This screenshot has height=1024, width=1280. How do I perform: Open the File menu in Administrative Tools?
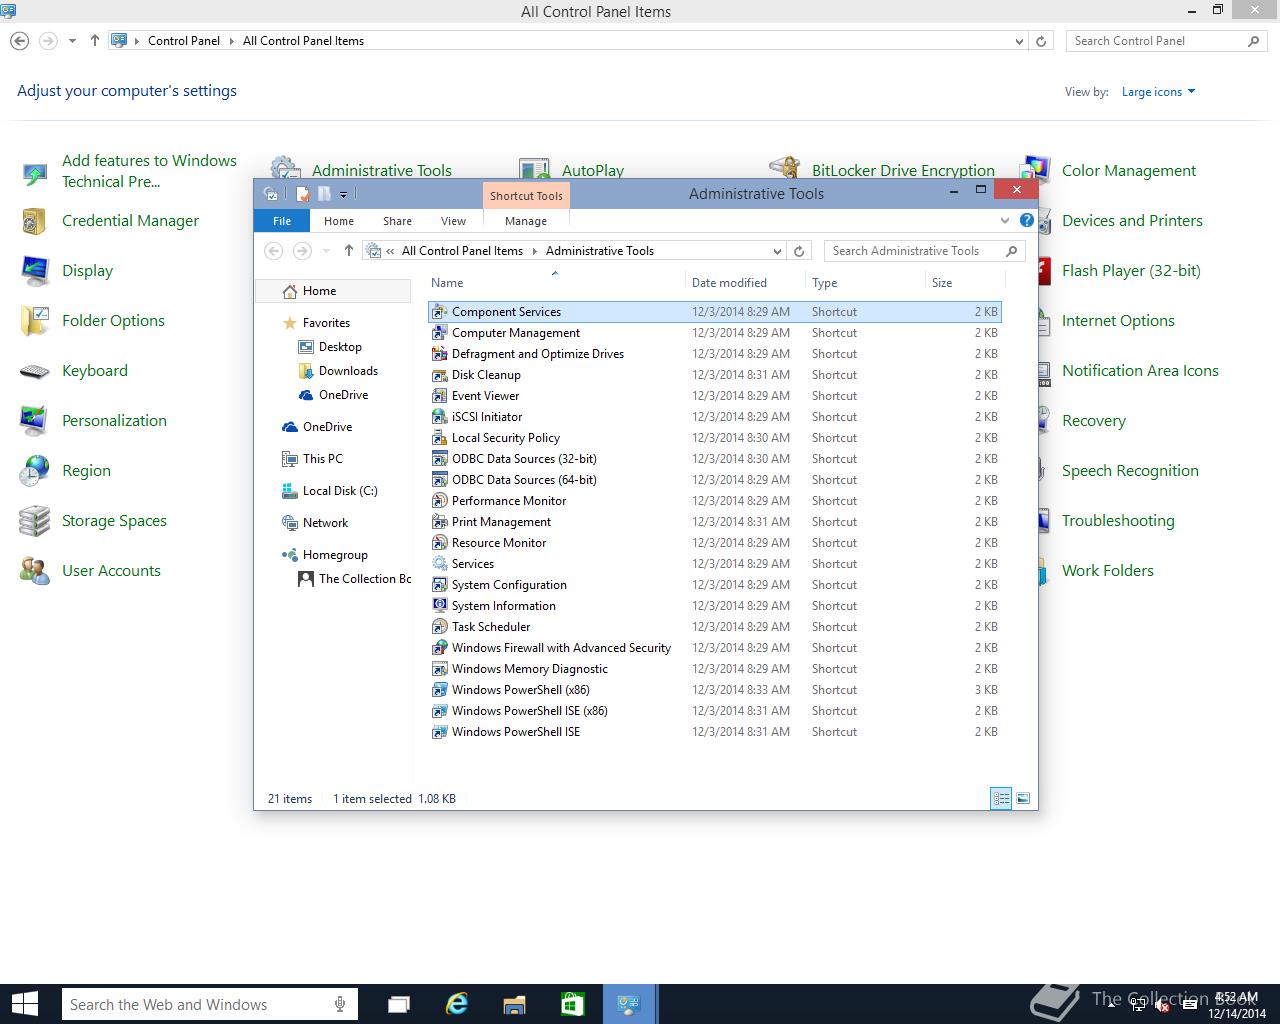click(282, 221)
